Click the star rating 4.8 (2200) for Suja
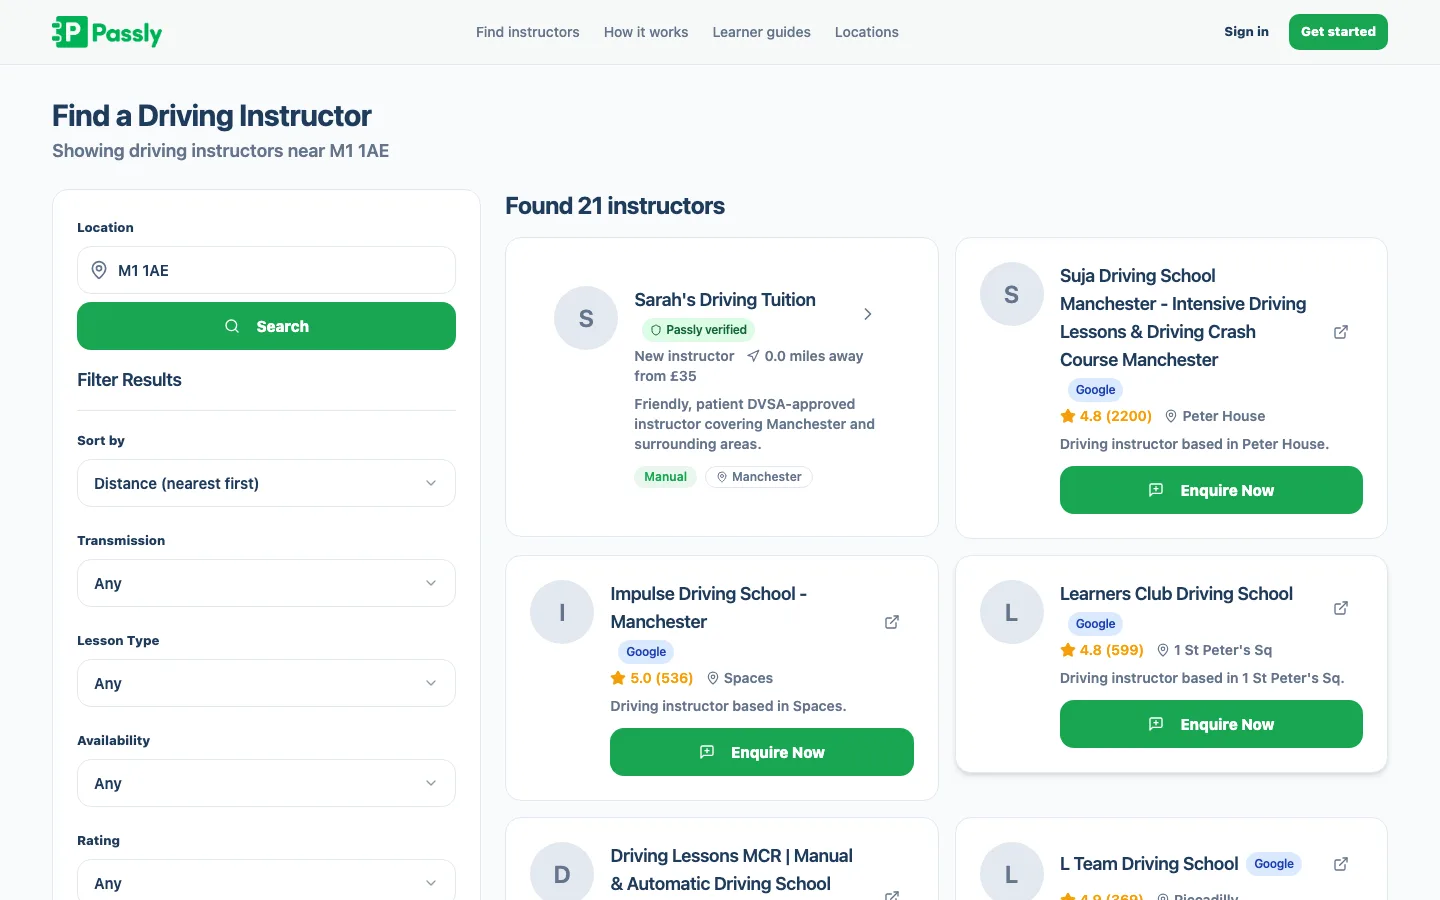This screenshot has height=900, width=1440. click(1106, 416)
